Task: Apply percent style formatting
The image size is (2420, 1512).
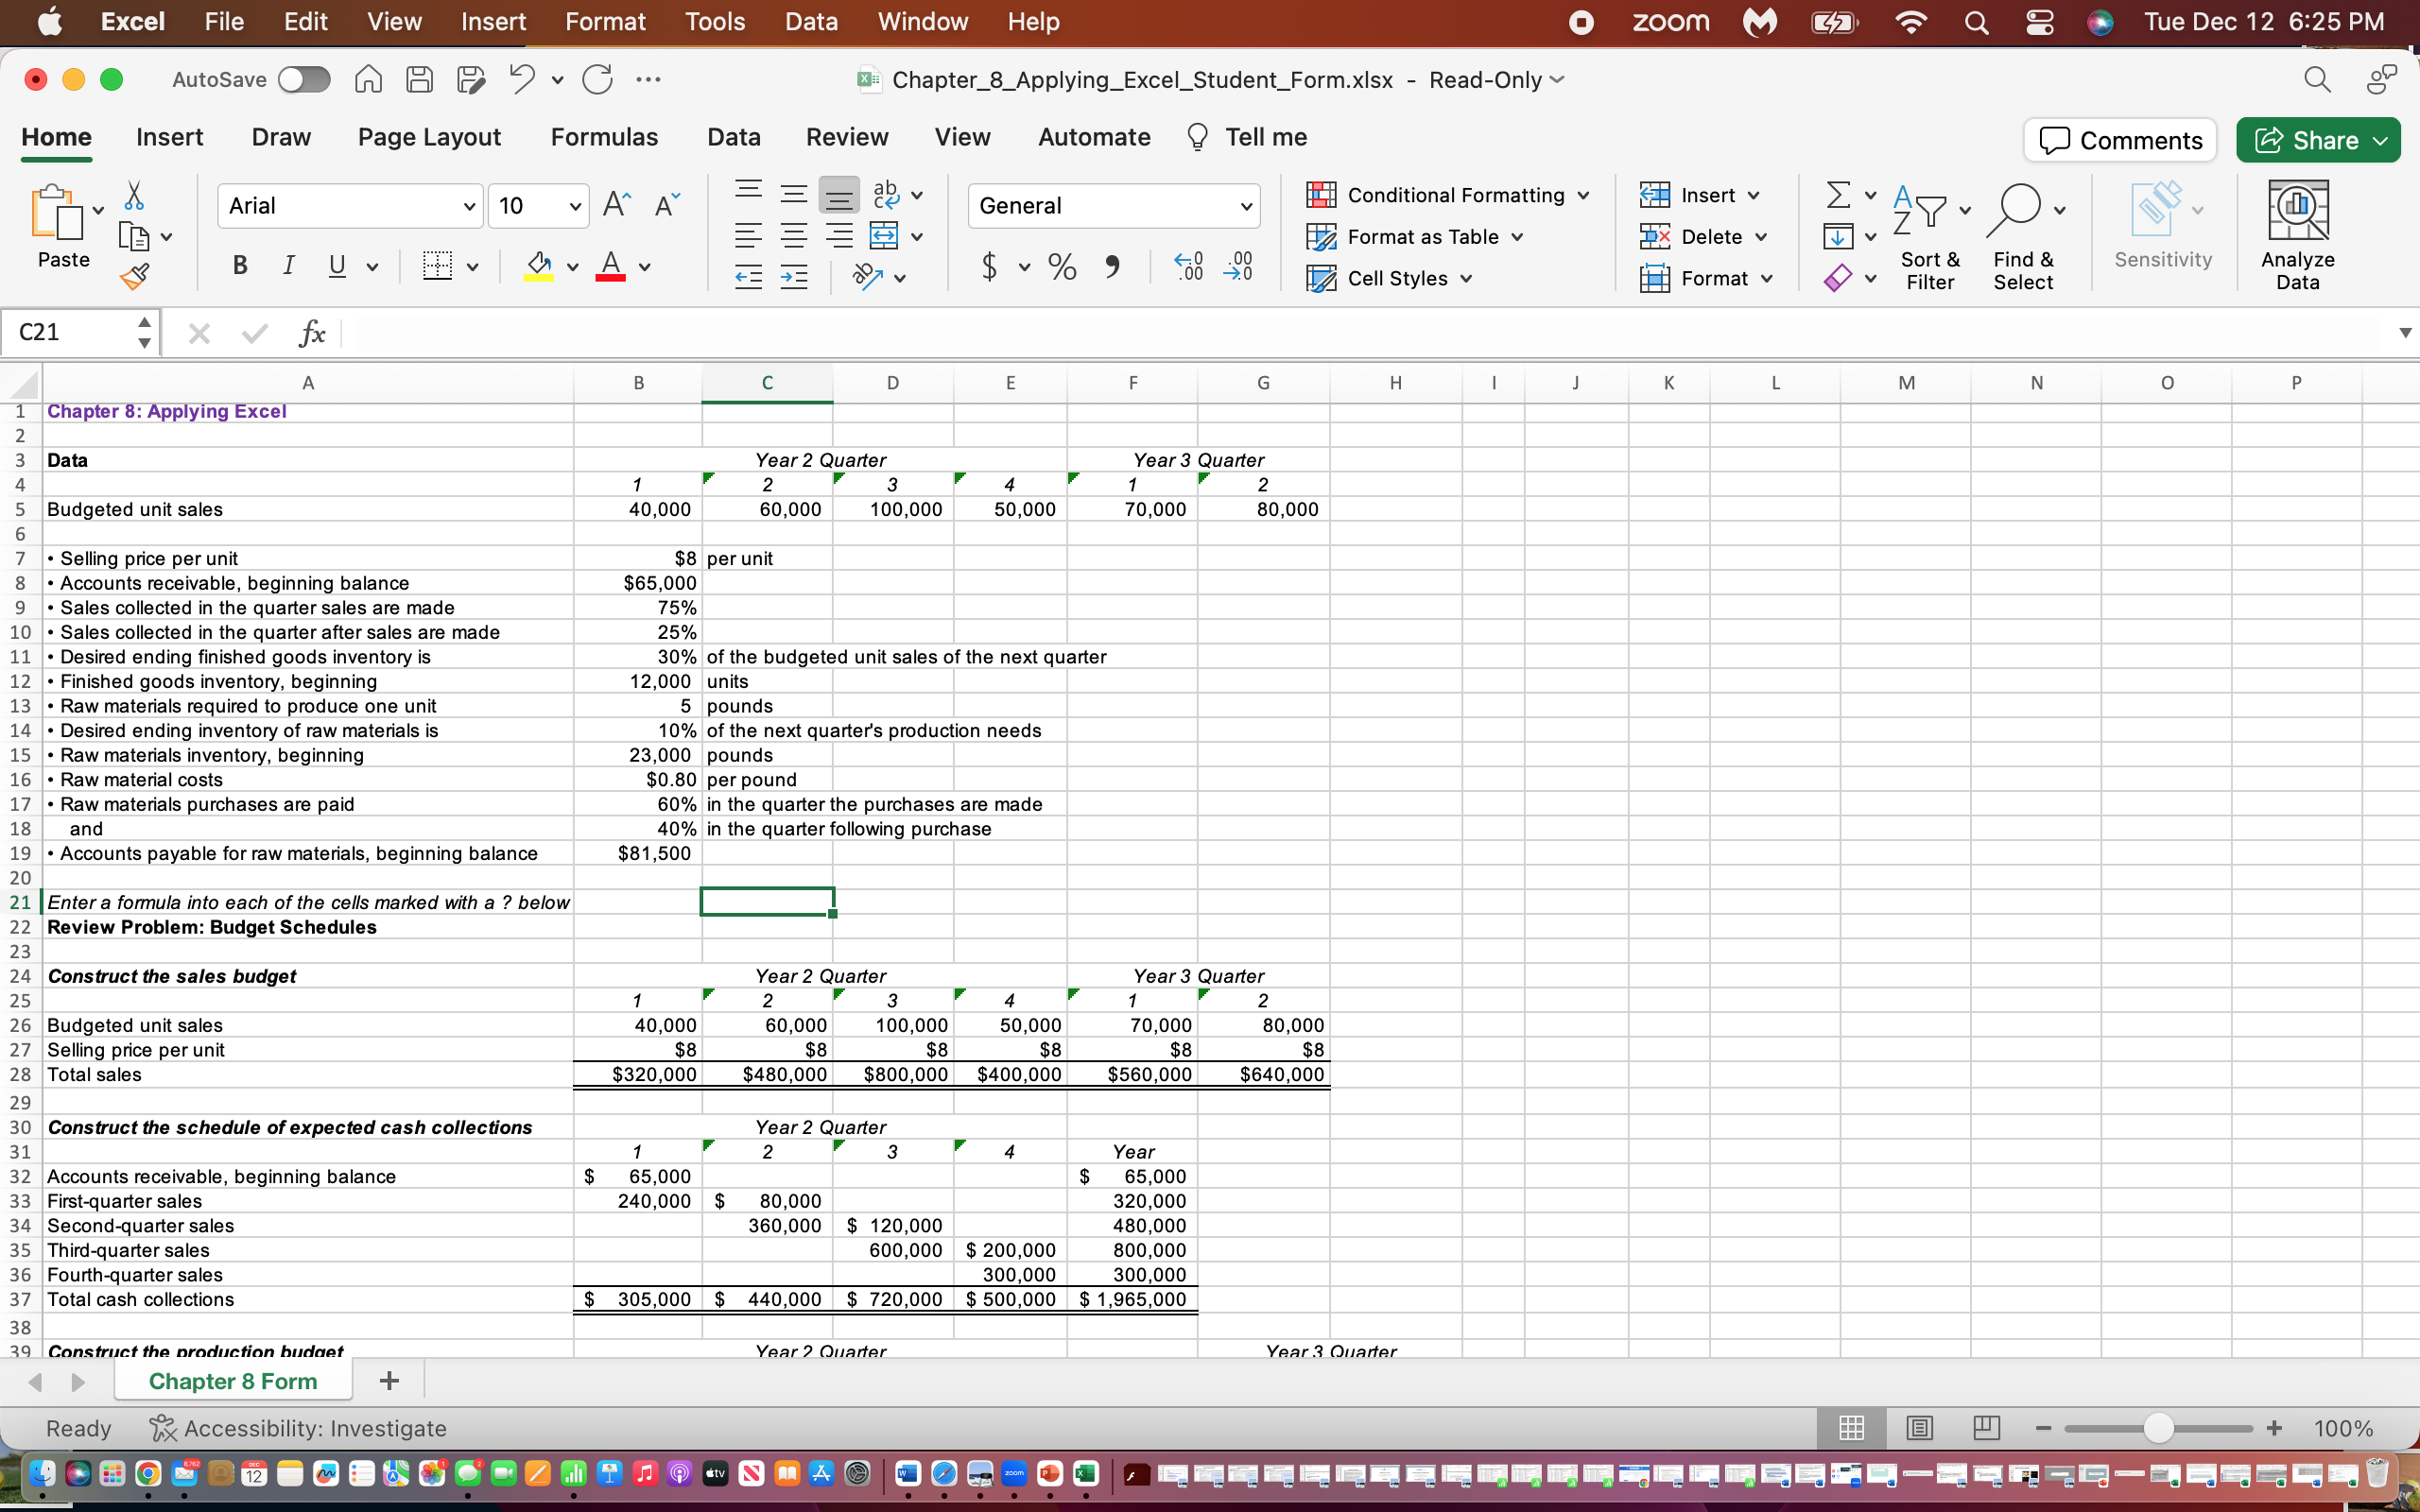Action: click(1061, 266)
